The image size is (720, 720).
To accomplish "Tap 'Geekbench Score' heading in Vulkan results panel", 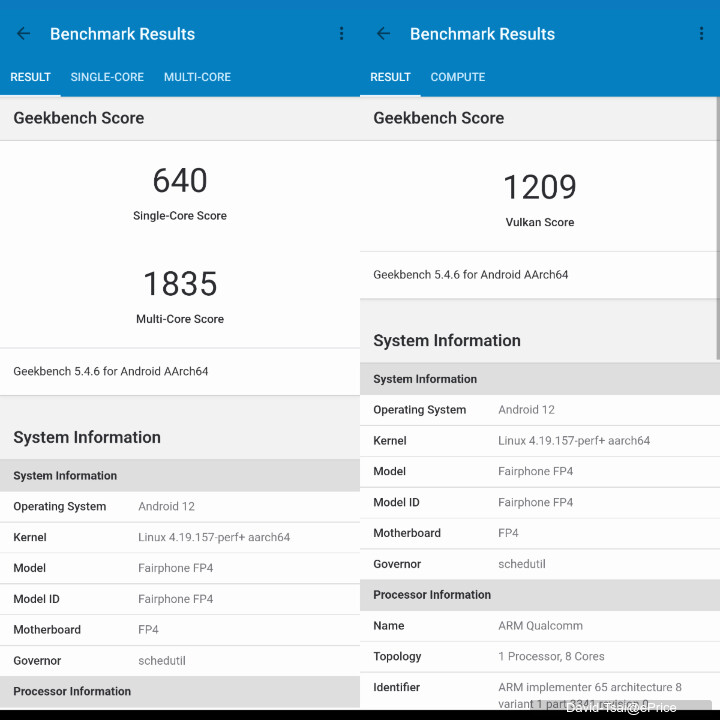I will click(x=439, y=118).
